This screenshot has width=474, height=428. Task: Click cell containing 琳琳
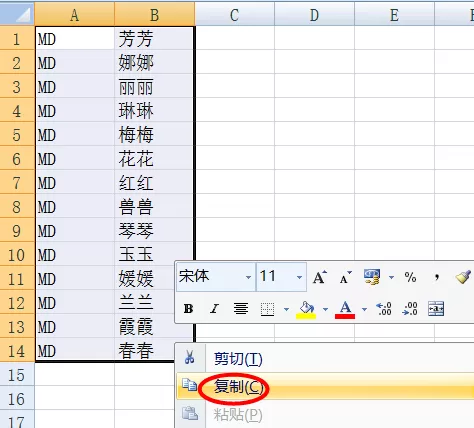point(154,111)
